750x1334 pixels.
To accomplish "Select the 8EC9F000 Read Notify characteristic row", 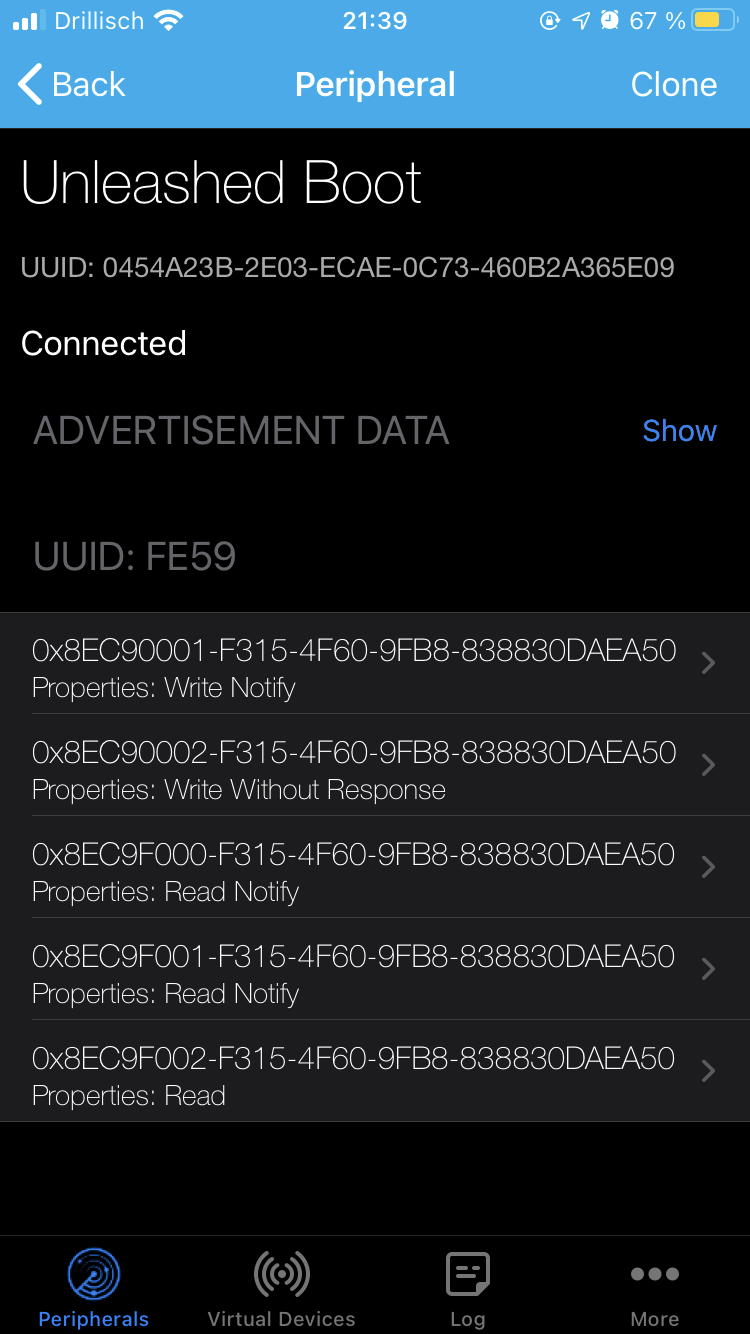I will click(x=354, y=867).
